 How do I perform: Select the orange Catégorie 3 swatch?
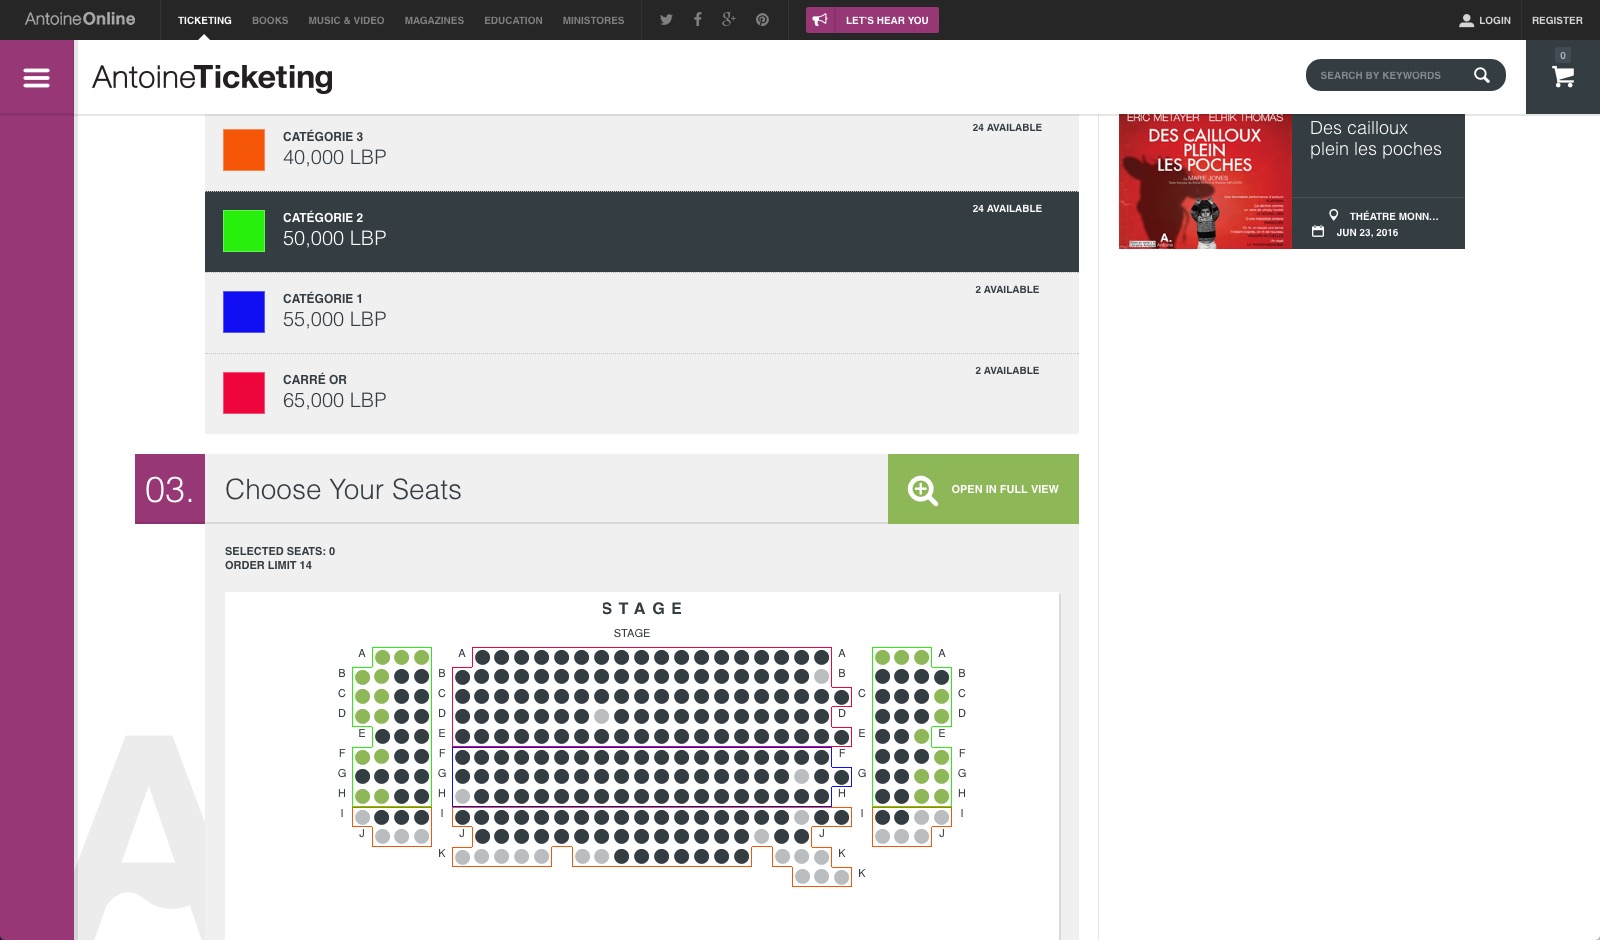click(244, 150)
